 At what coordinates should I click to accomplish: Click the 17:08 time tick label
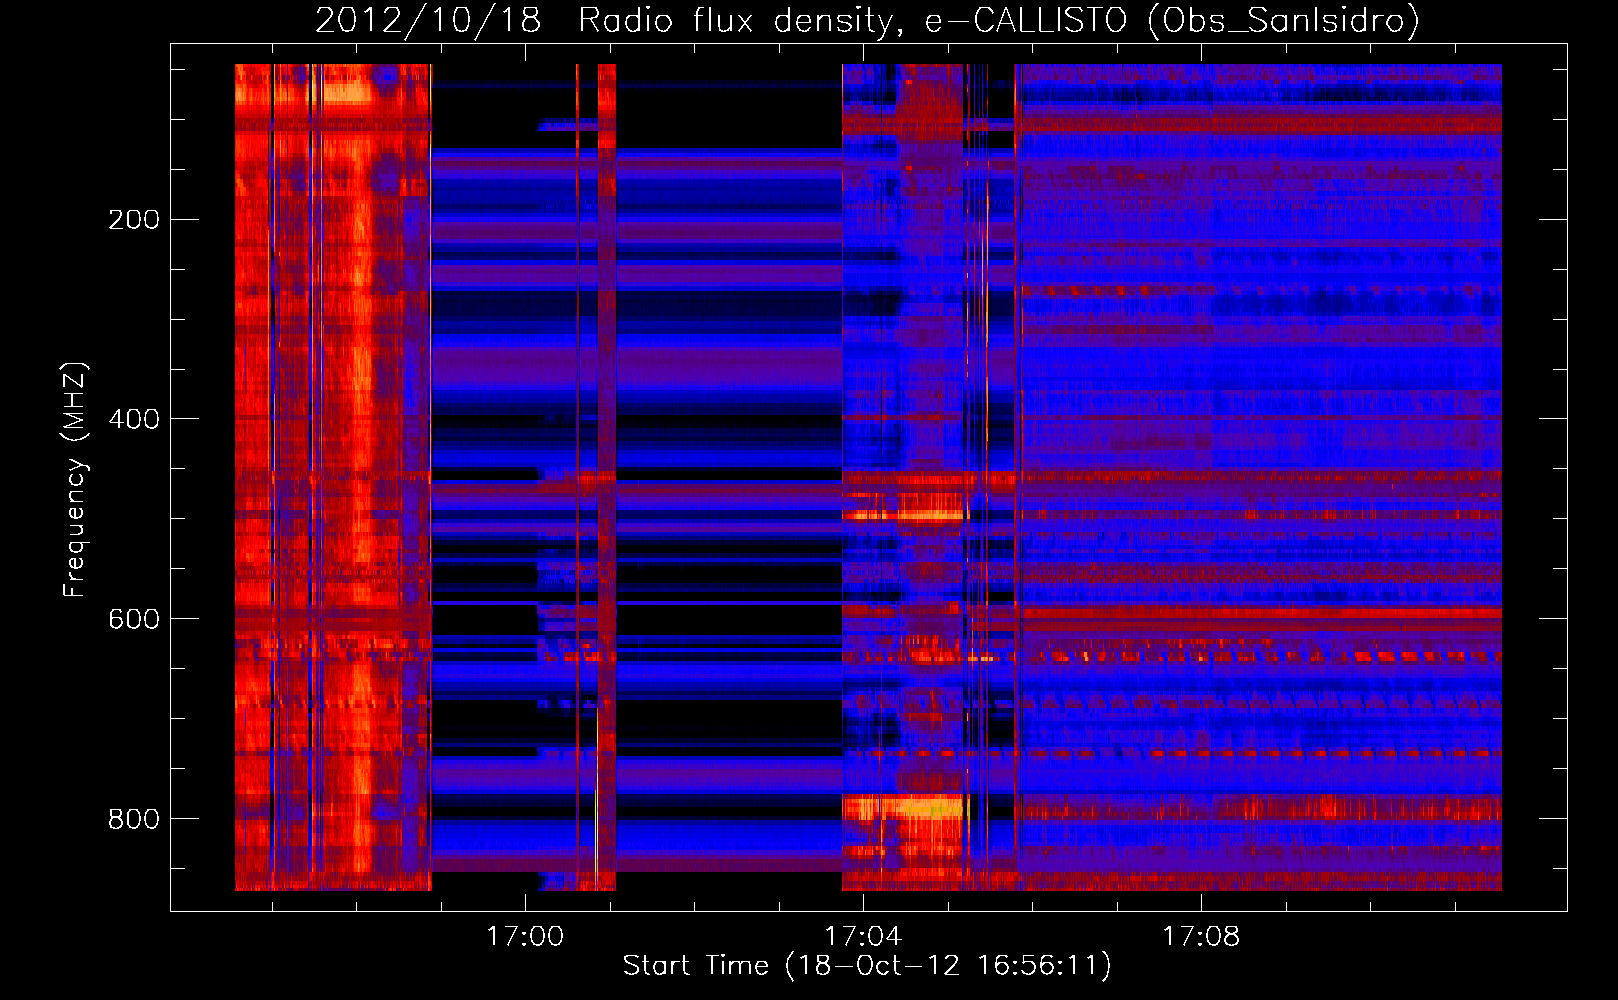tap(1201, 936)
